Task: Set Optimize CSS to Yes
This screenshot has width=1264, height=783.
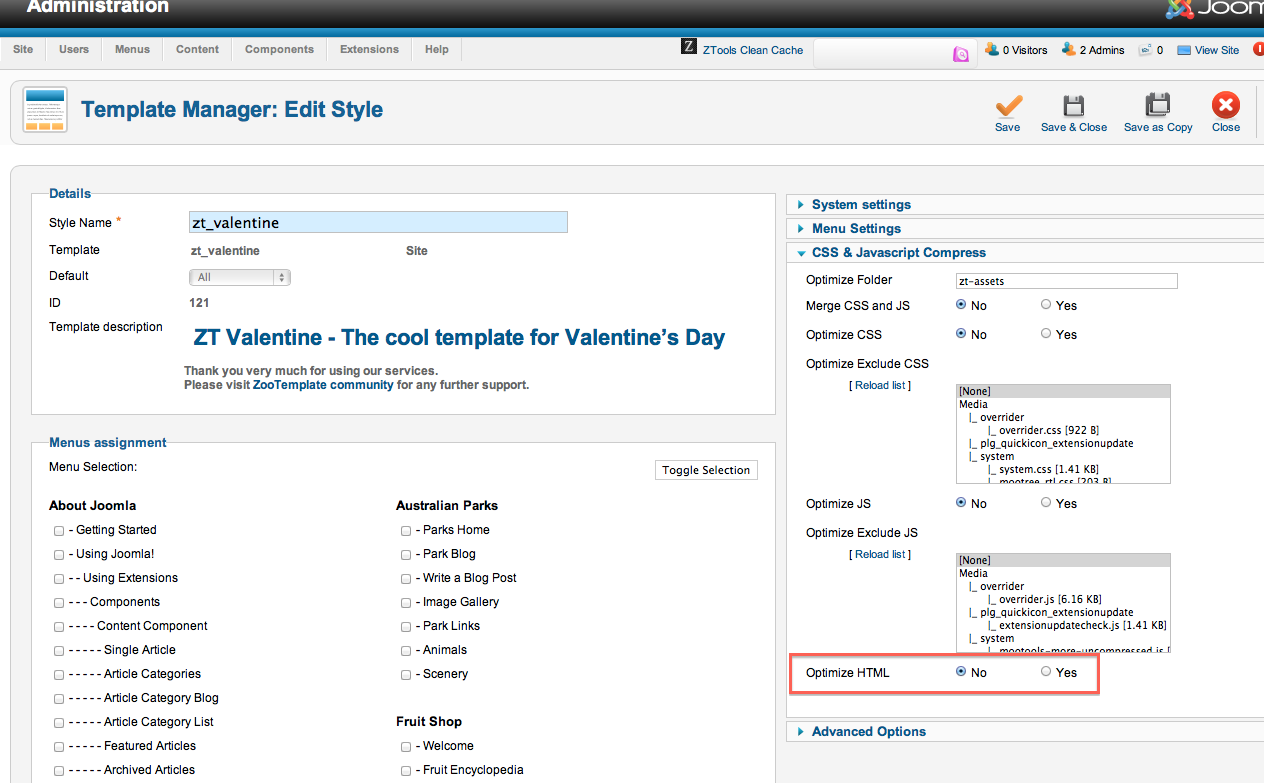Action: point(1046,334)
